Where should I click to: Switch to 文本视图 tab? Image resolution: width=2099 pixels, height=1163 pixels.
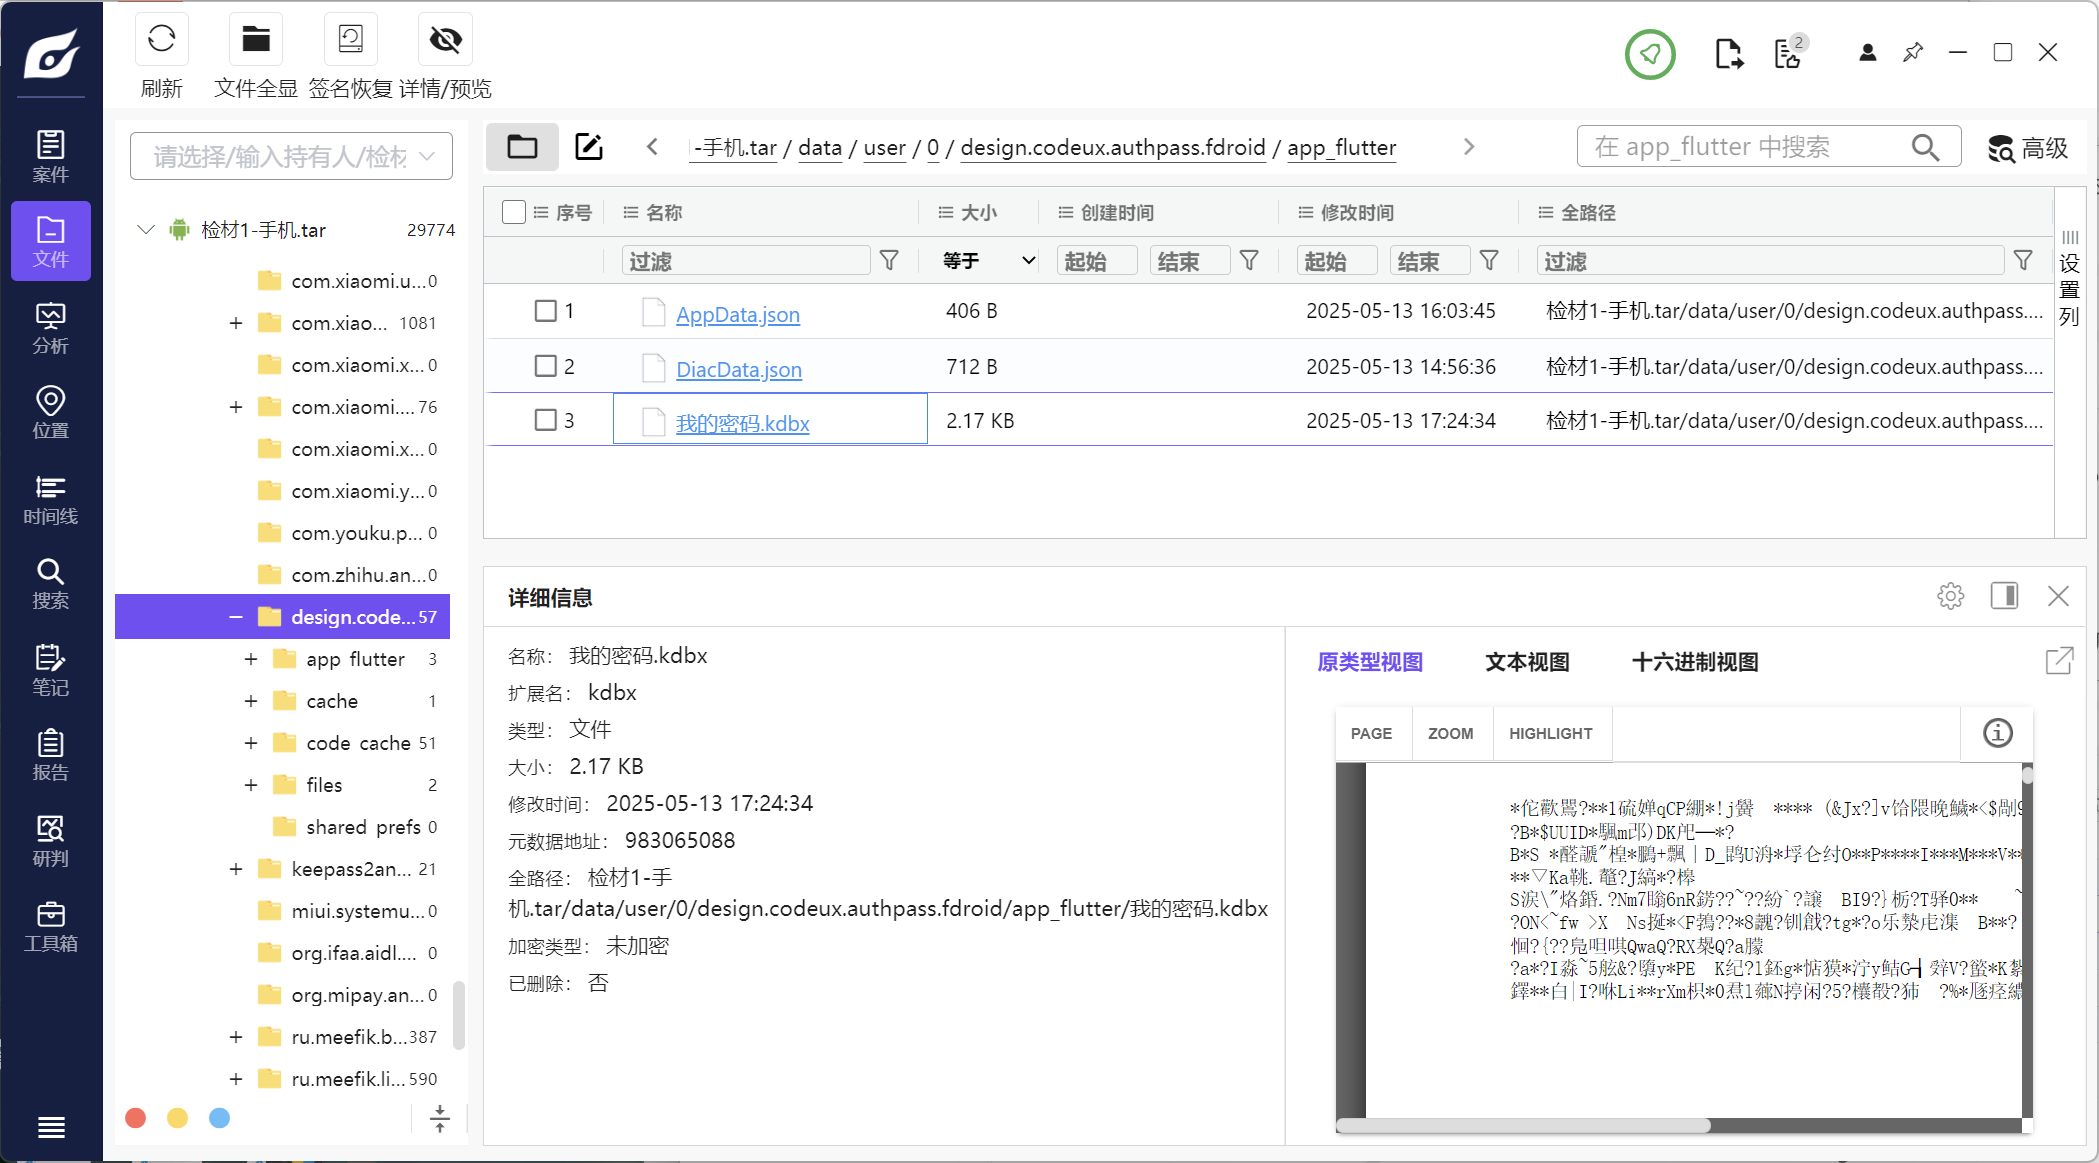1527,662
